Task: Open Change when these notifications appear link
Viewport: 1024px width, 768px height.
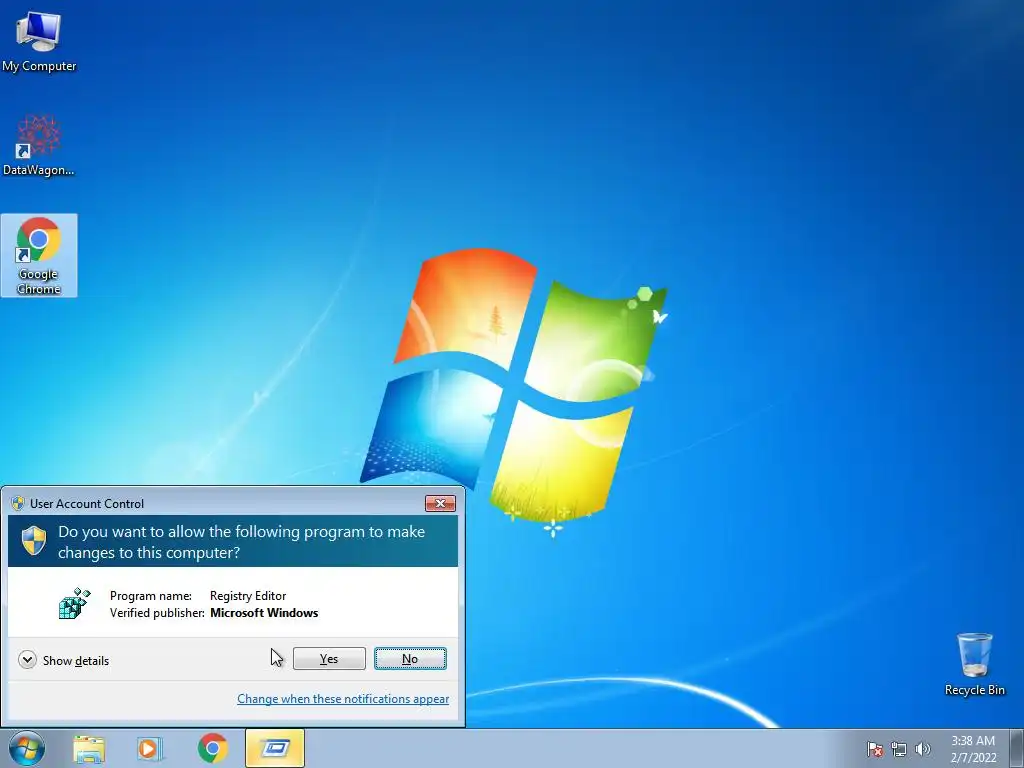Action: coord(343,699)
